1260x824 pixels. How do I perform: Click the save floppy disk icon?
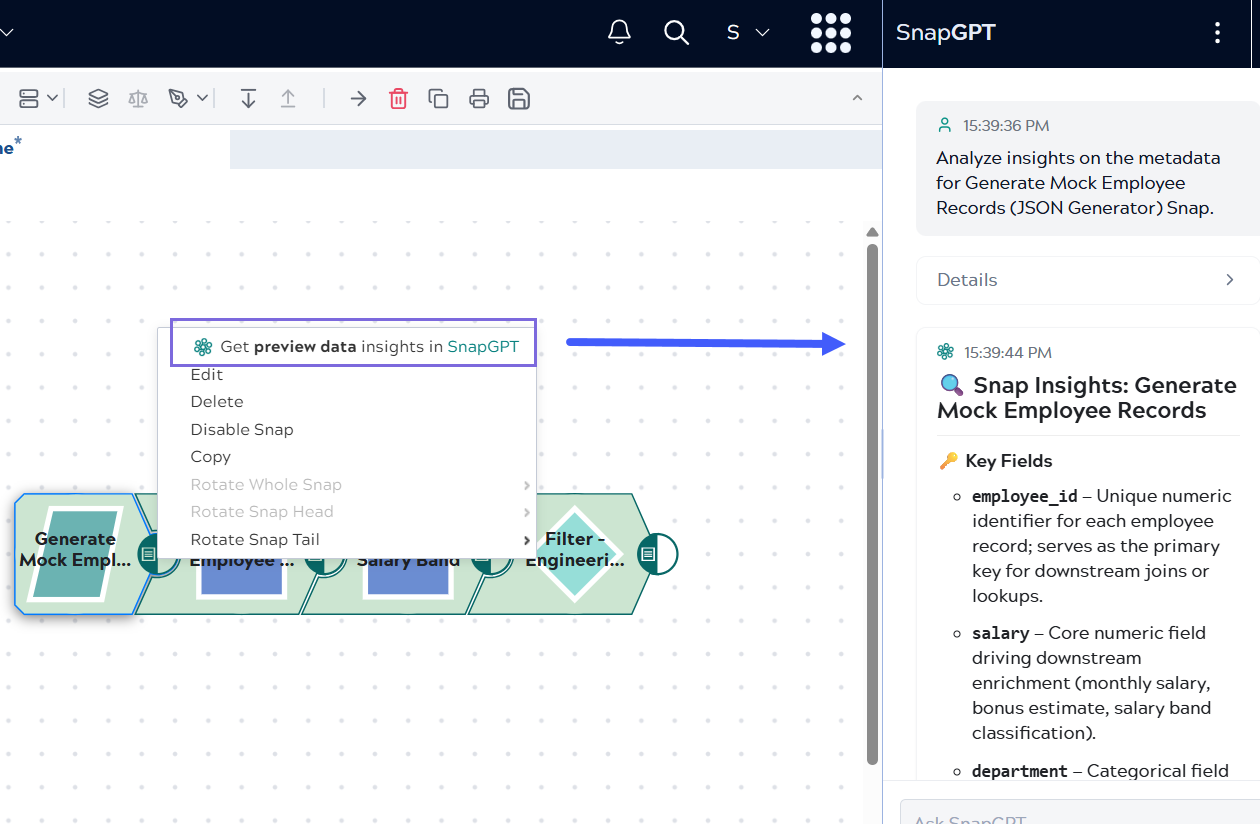(x=519, y=98)
